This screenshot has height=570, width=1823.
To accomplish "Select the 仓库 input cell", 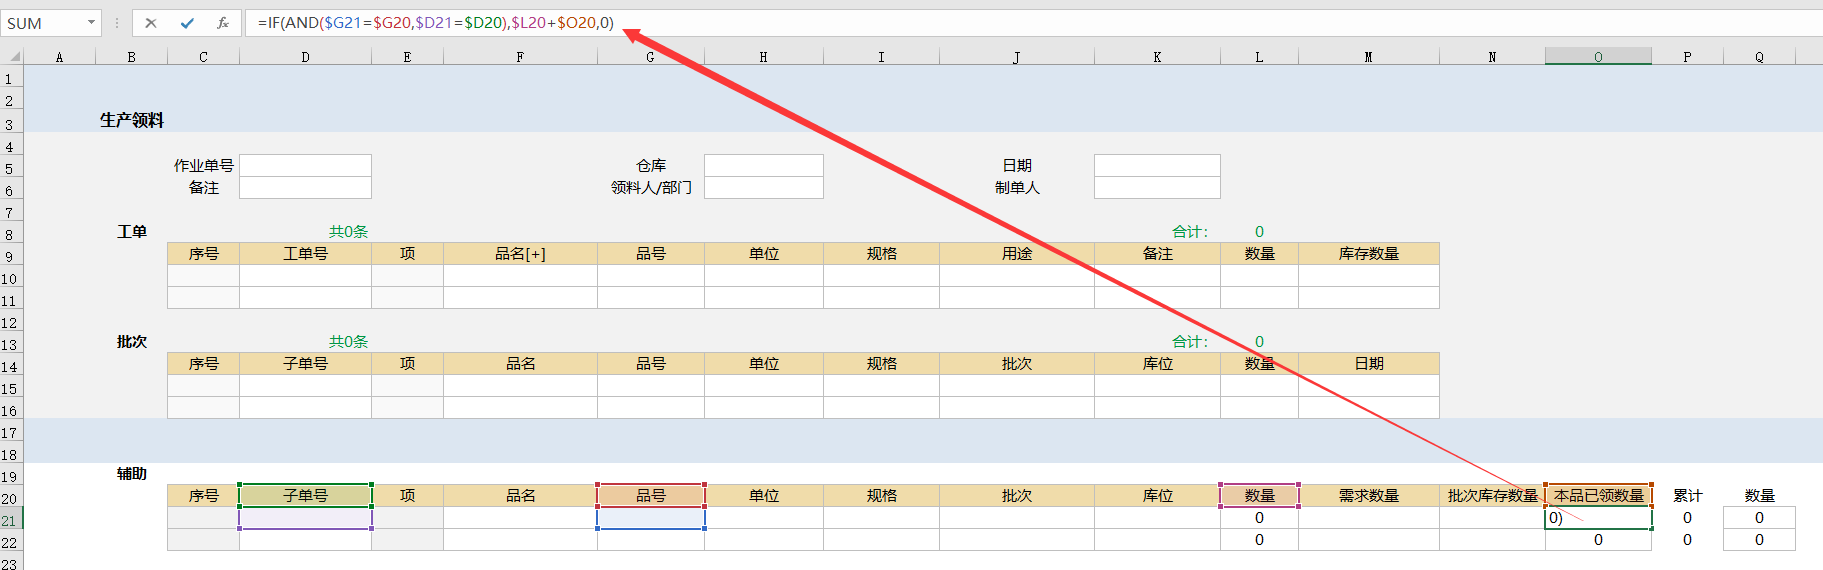I will pos(763,165).
